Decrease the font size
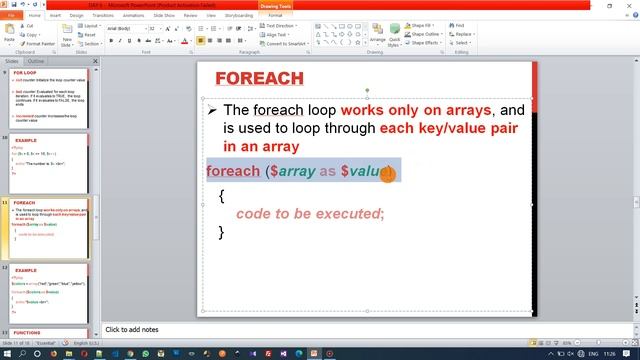 pyautogui.click(x=176, y=29)
